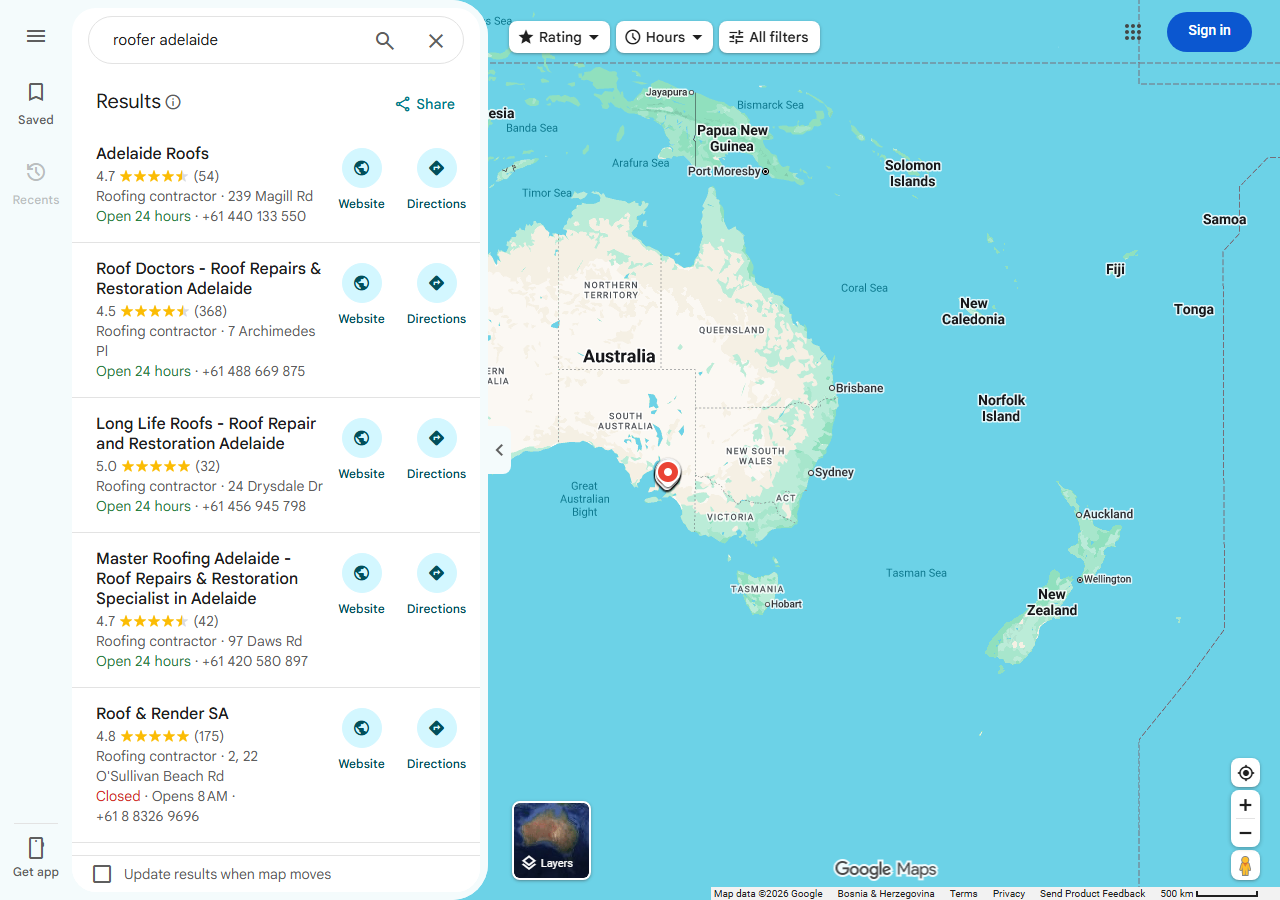The height and width of the screenshot is (900, 1280).
Task: Share the search results
Action: pos(425,104)
